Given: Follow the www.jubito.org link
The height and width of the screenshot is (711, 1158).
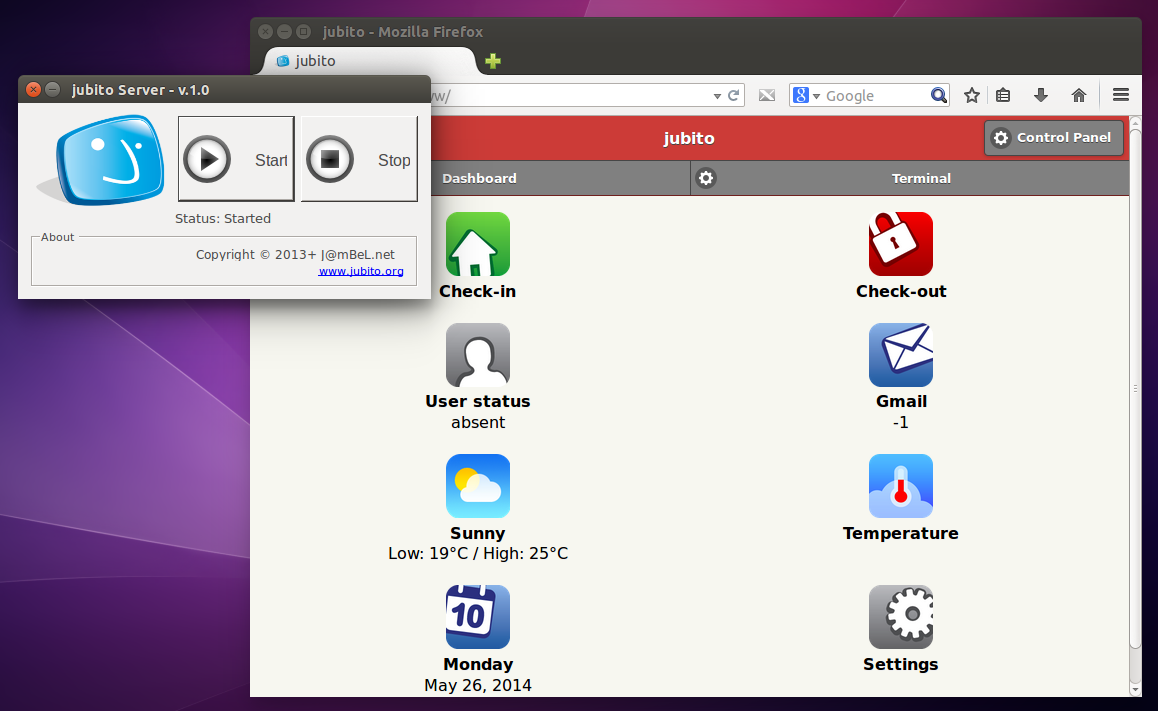Looking at the screenshot, I should [x=361, y=271].
